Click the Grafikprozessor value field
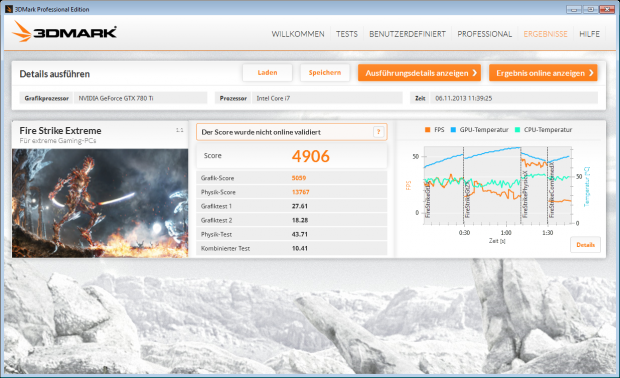The width and height of the screenshot is (620, 378). tap(140, 98)
